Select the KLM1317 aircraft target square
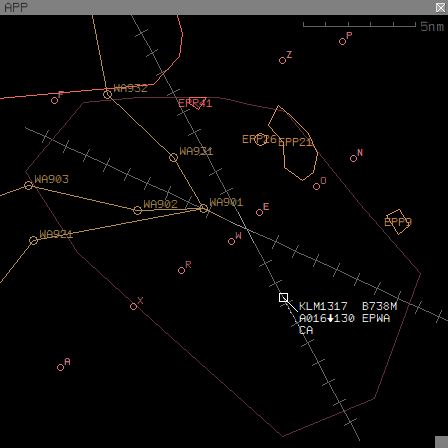The height and width of the screenshot is (448, 448). (x=283, y=297)
